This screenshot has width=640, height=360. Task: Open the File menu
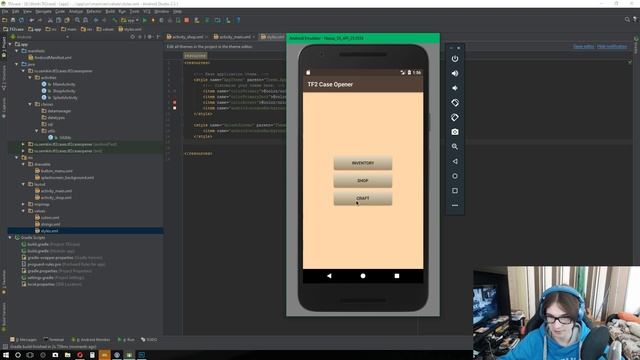(5, 11)
